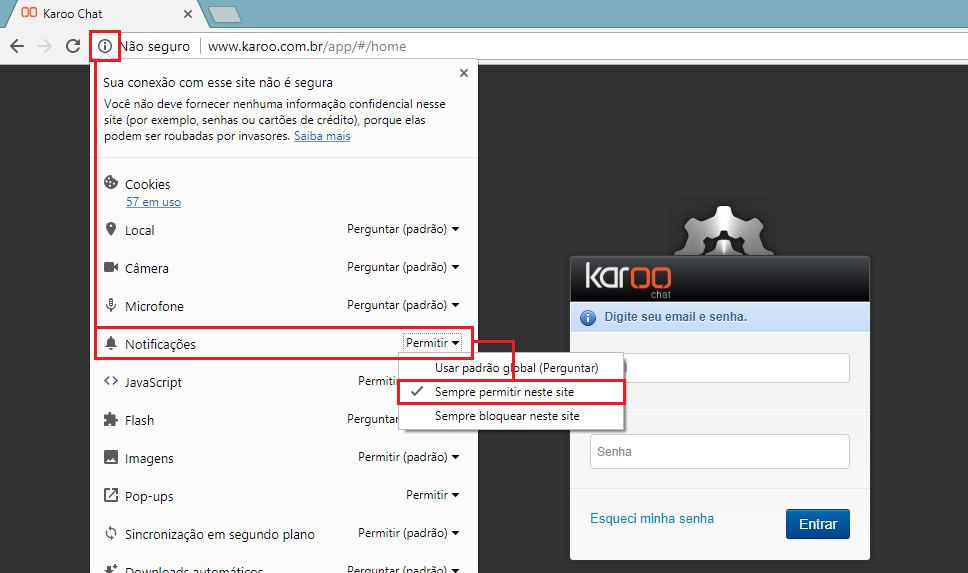Open the 57 em uso cookies link

pyautogui.click(x=153, y=202)
